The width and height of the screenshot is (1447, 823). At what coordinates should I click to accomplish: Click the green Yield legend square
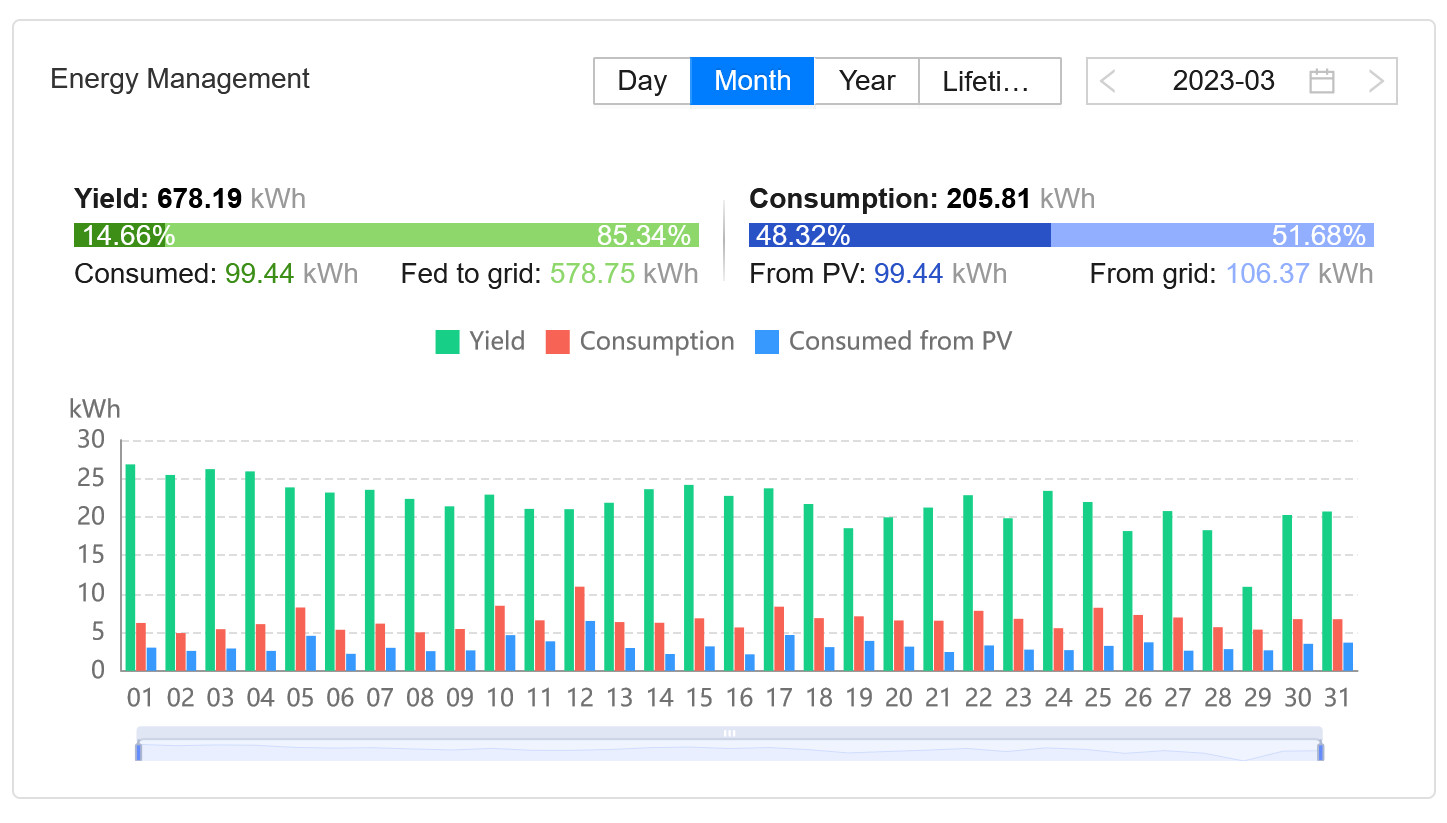coord(447,341)
